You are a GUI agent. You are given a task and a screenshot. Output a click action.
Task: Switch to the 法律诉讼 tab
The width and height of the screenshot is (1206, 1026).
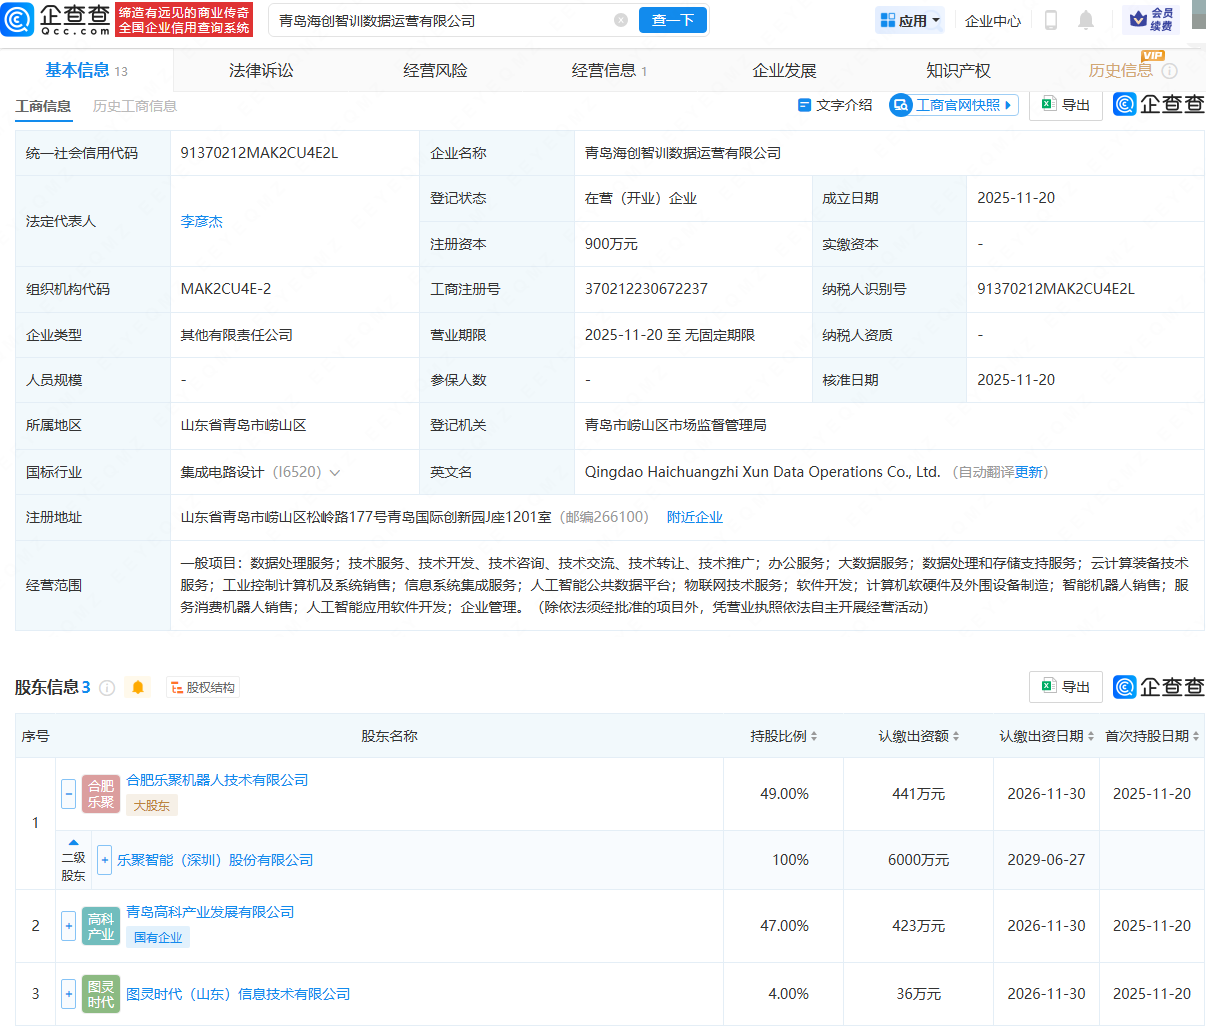coord(259,70)
